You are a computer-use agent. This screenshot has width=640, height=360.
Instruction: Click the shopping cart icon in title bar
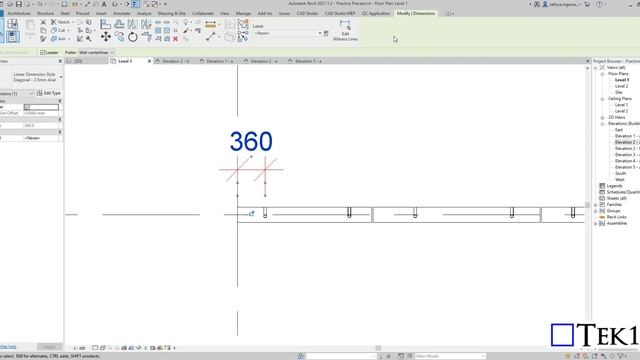587,4
